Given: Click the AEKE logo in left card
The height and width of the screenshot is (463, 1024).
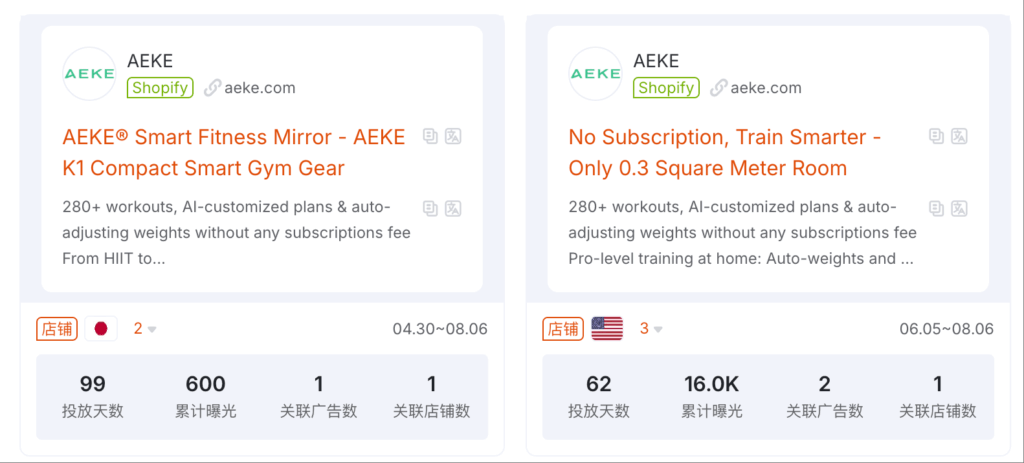Looking at the screenshot, I should click(89, 74).
